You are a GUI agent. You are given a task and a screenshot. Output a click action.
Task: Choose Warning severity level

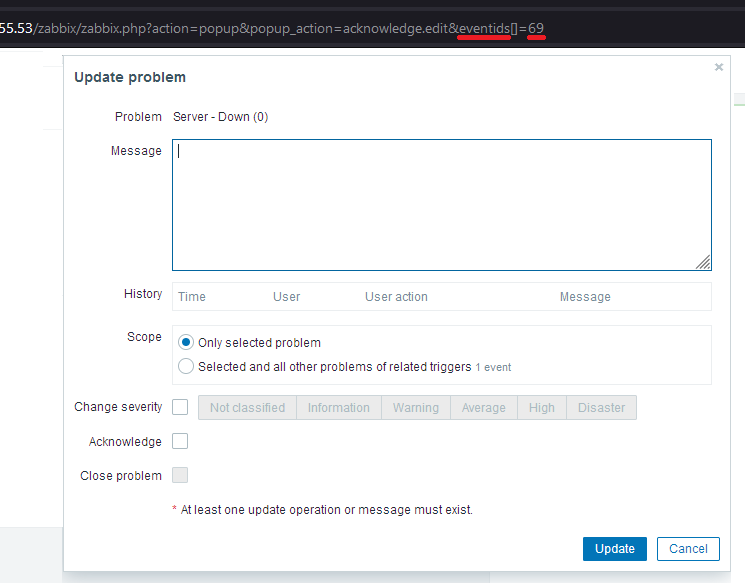tap(415, 407)
